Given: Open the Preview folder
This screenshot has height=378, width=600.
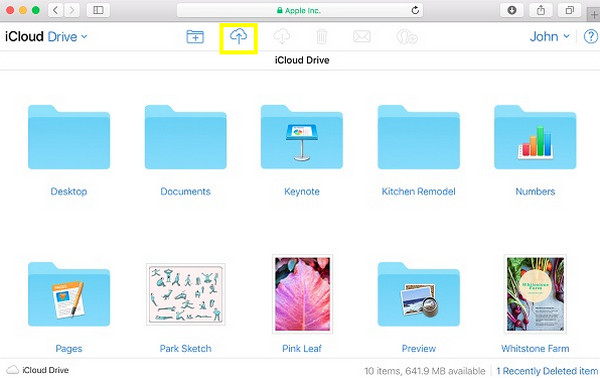Looking at the screenshot, I should [x=419, y=294].
